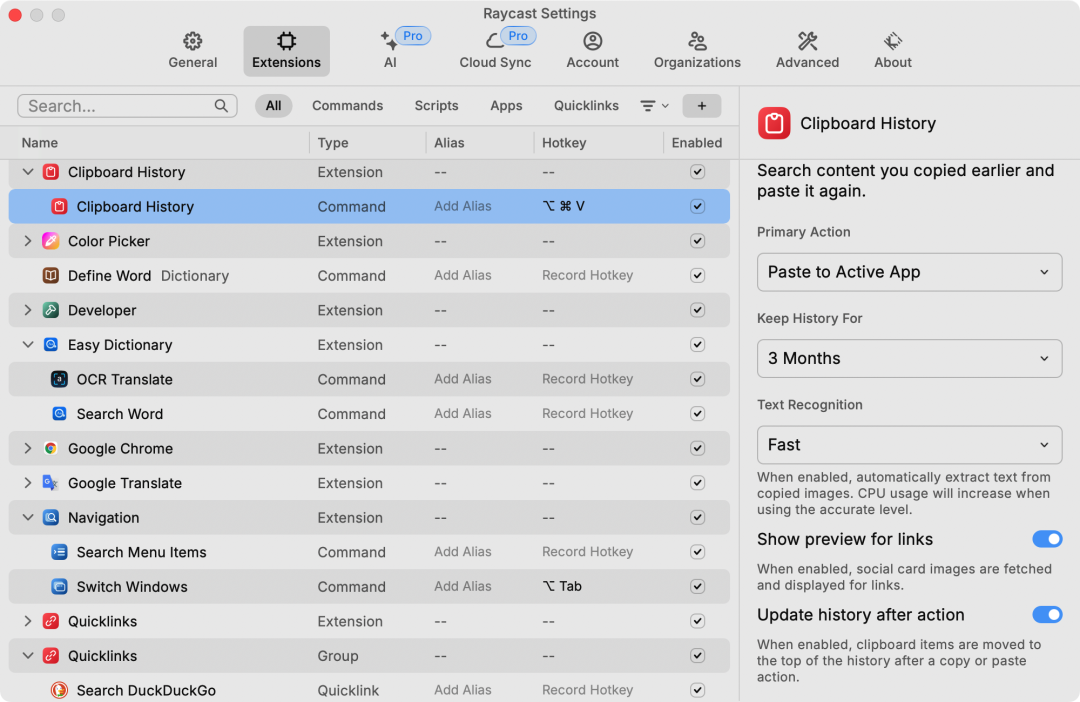Click the Color Picker extension icon
This screenshot has height=702, width=1080.
51,241
